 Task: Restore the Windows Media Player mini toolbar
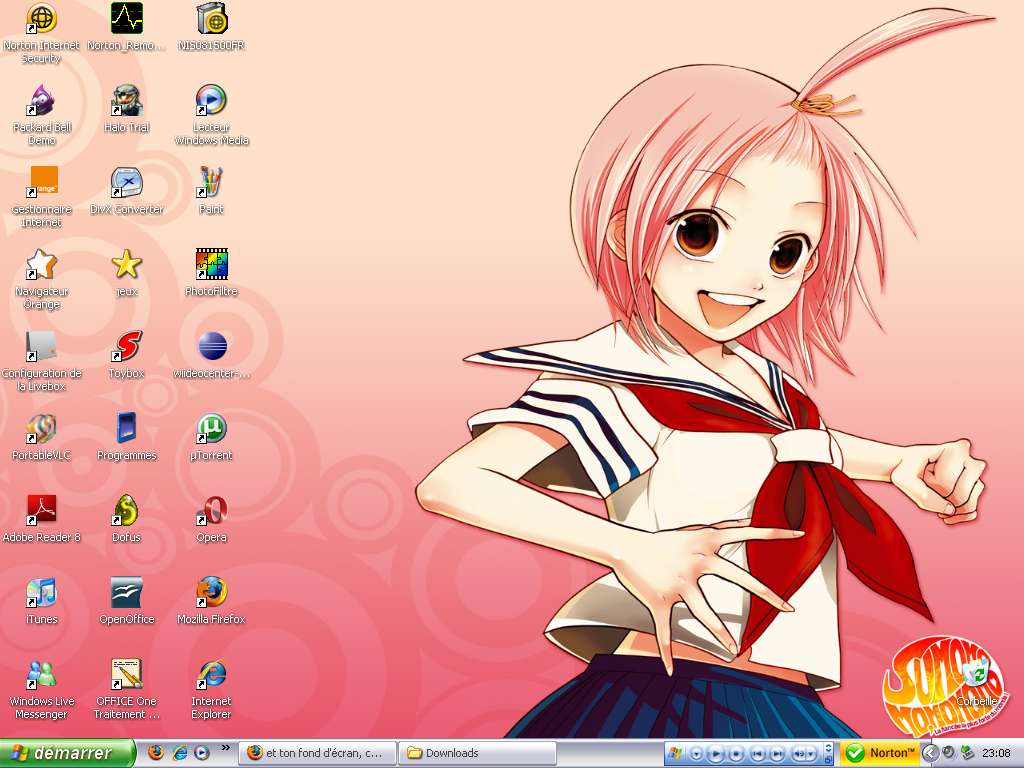point(828,759)
